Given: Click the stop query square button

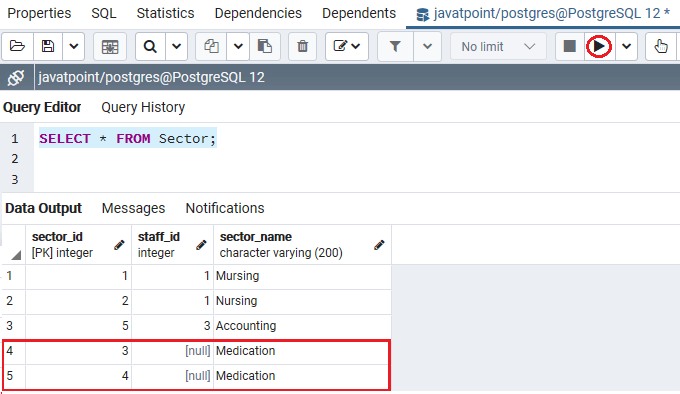Looking at the screenshot, I should pos(569,46).
